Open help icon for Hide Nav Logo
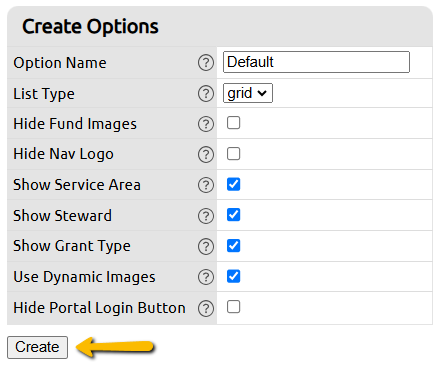439x365 pixels. pyautogui.click(x=206, y=154)
